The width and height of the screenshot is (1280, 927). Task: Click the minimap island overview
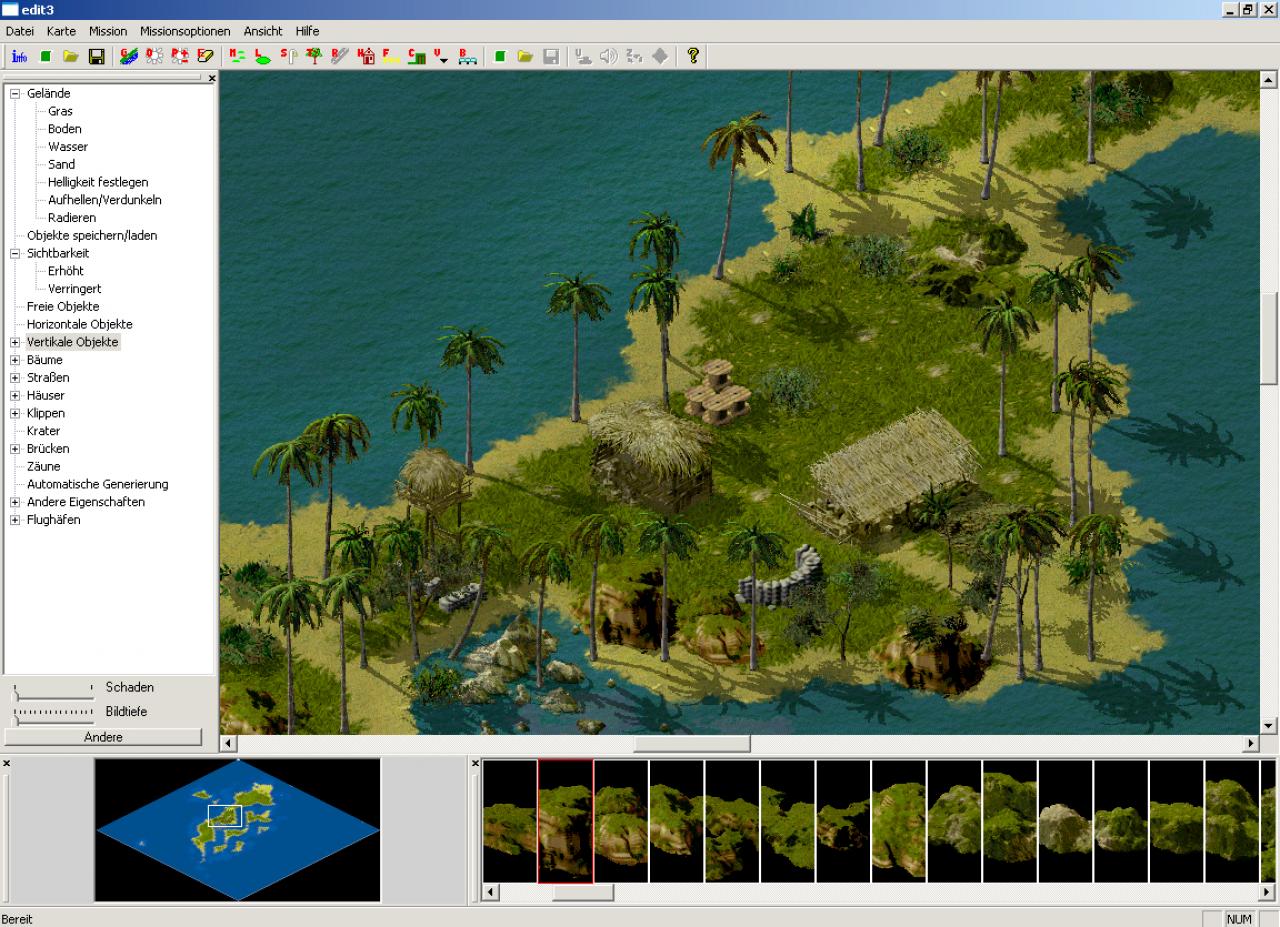click(237, 829)
